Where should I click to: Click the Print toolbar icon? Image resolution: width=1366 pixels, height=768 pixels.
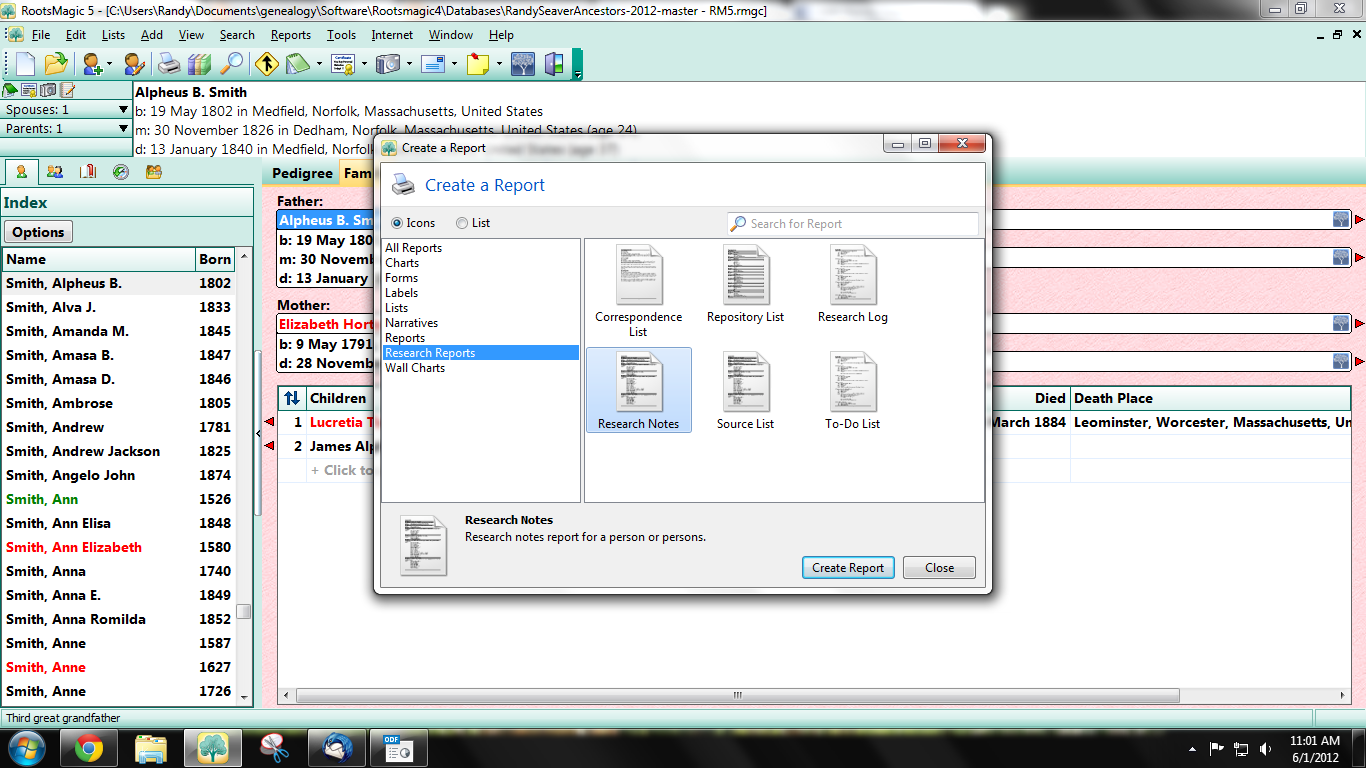pos(170,64)
